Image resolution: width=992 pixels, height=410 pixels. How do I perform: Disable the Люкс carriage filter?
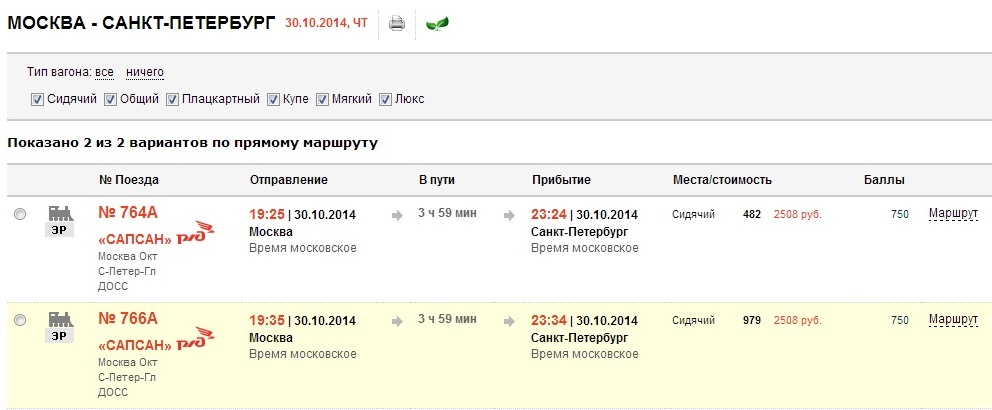(385, 99)
